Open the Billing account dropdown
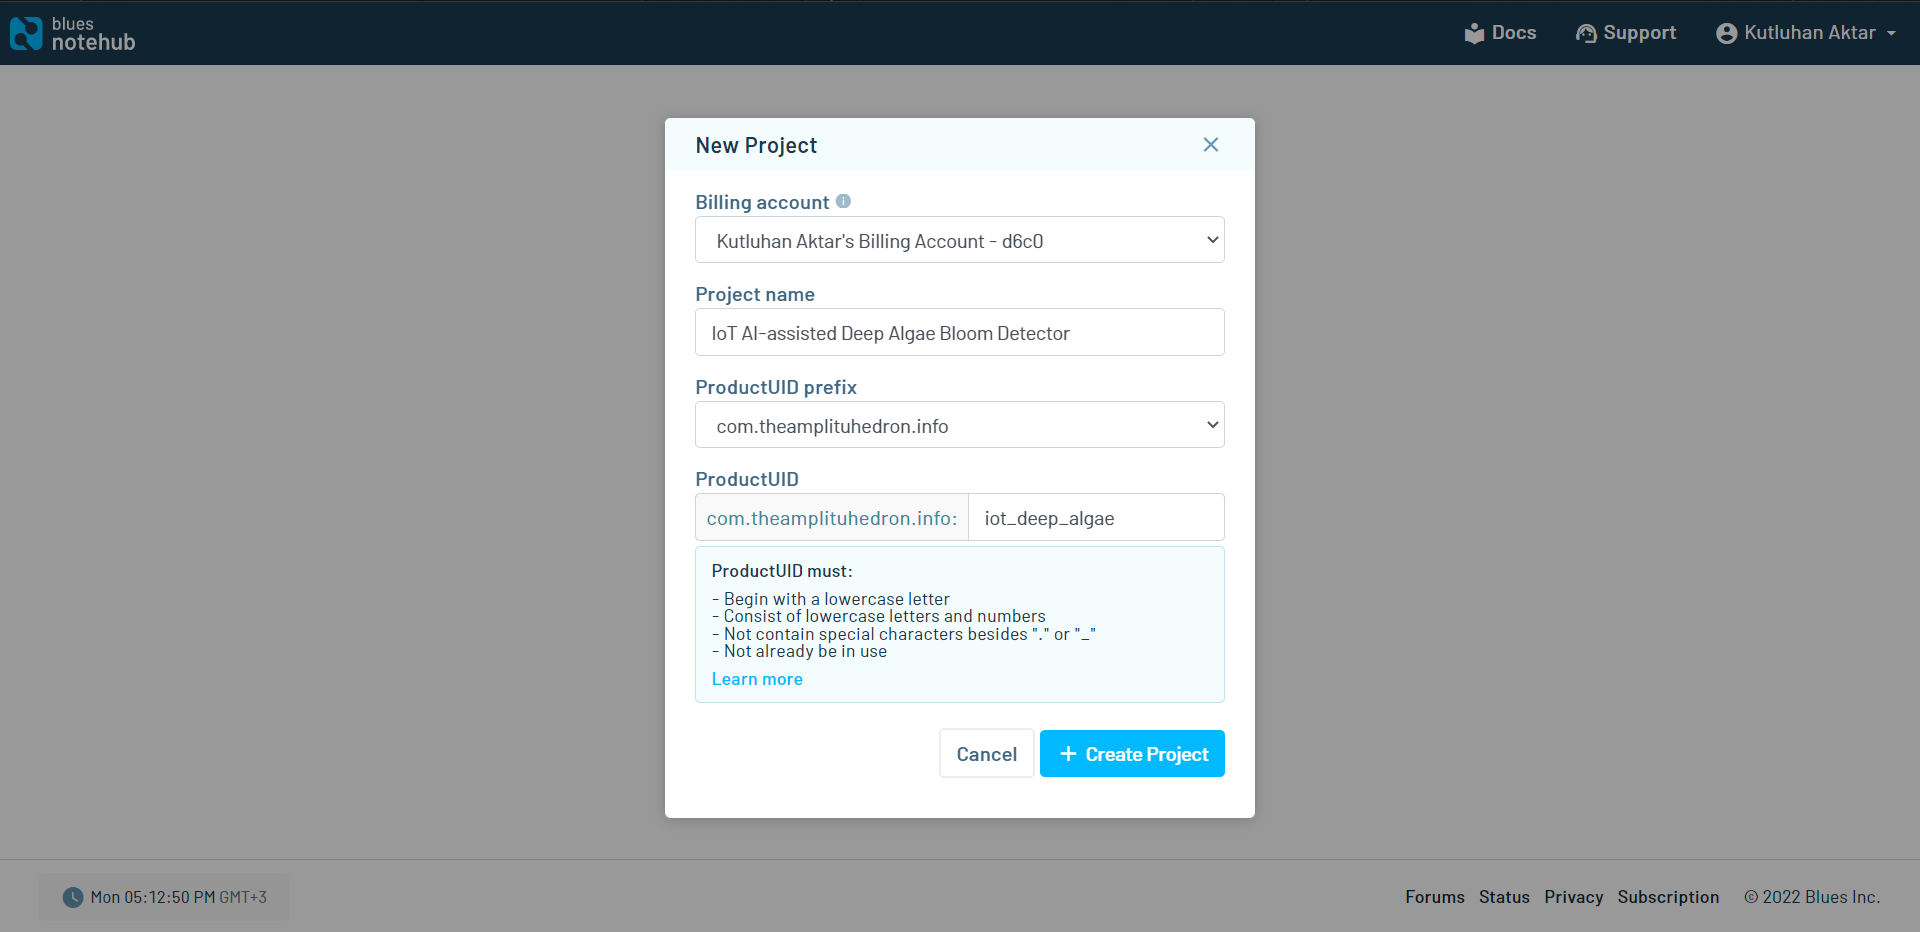1920x932 pixels. point(959,241)
